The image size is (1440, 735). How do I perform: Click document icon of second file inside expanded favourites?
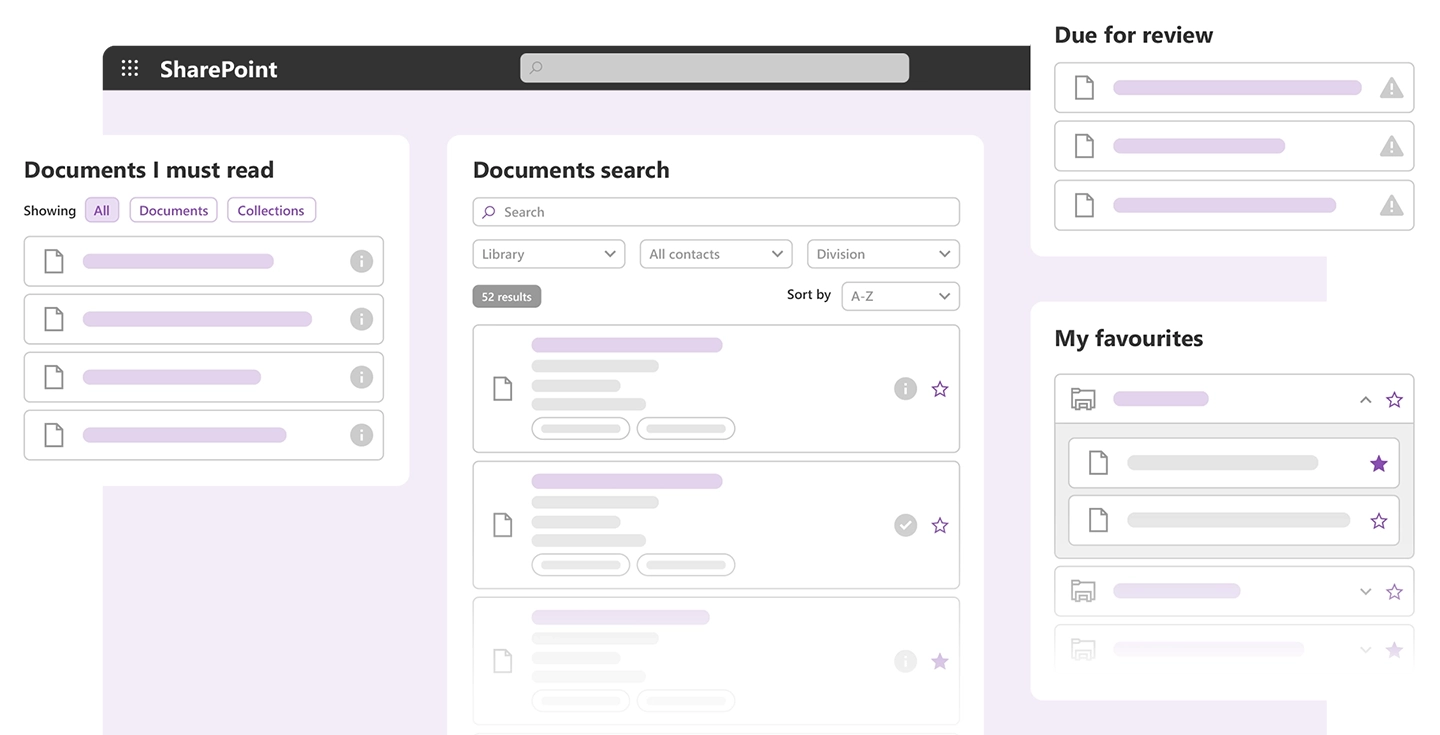(x=1098, y=521)
